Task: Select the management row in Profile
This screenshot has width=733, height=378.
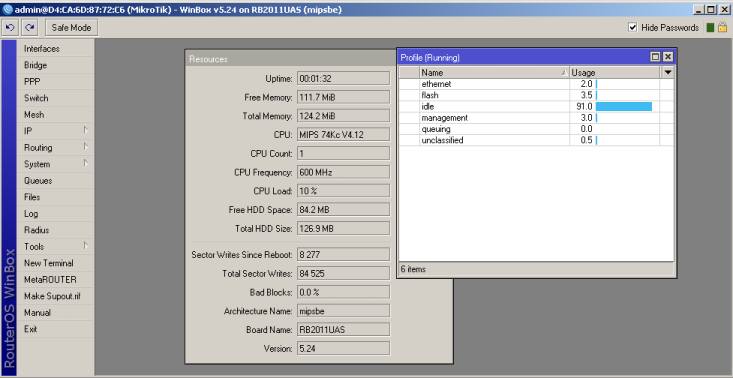Action: (537, 118)
